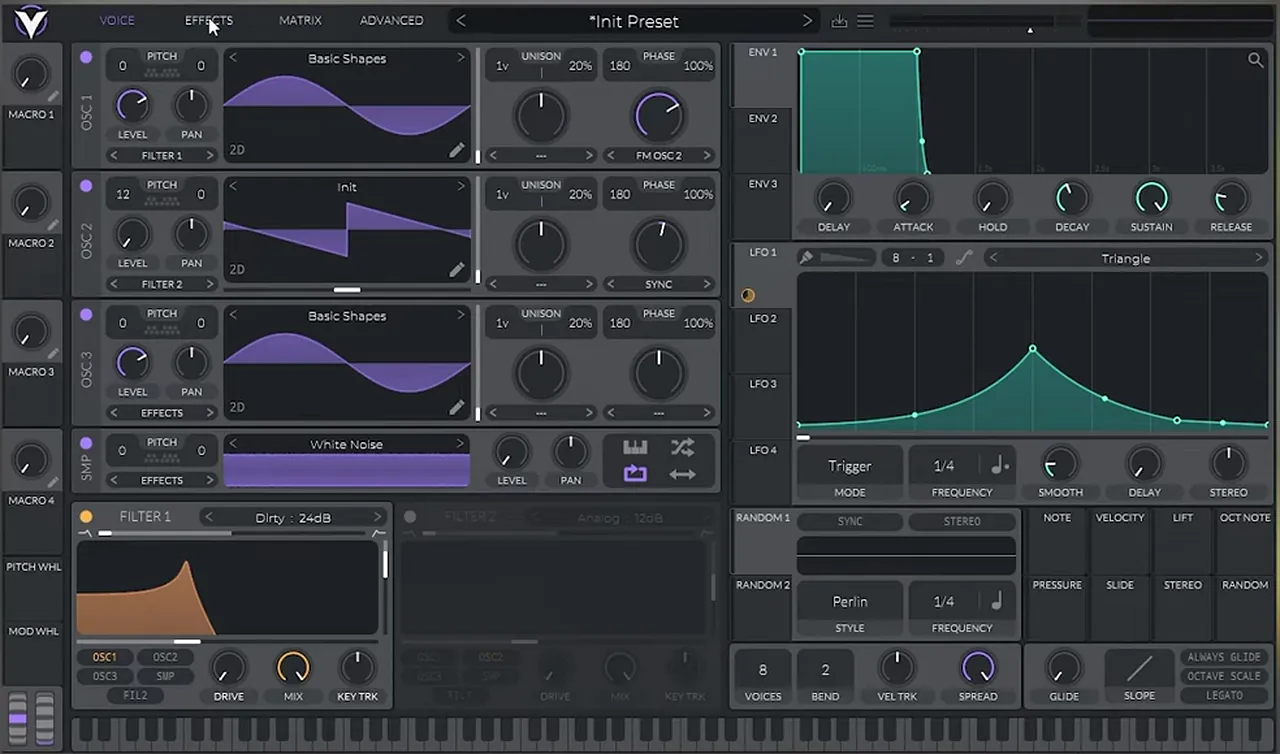Open the hamburger menu next to preset name
1280x754 pixels.
pos(866,21)
